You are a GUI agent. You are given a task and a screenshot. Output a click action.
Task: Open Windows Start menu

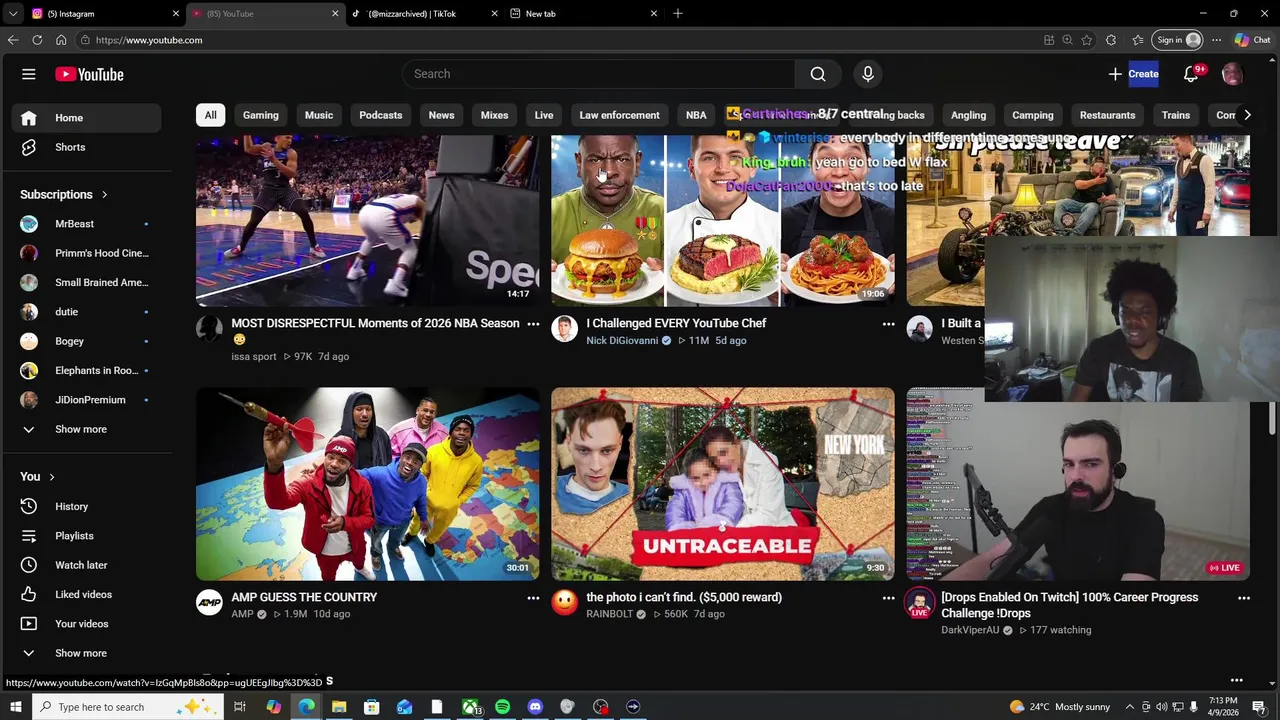pyautogui.click(x=15, y=707)
